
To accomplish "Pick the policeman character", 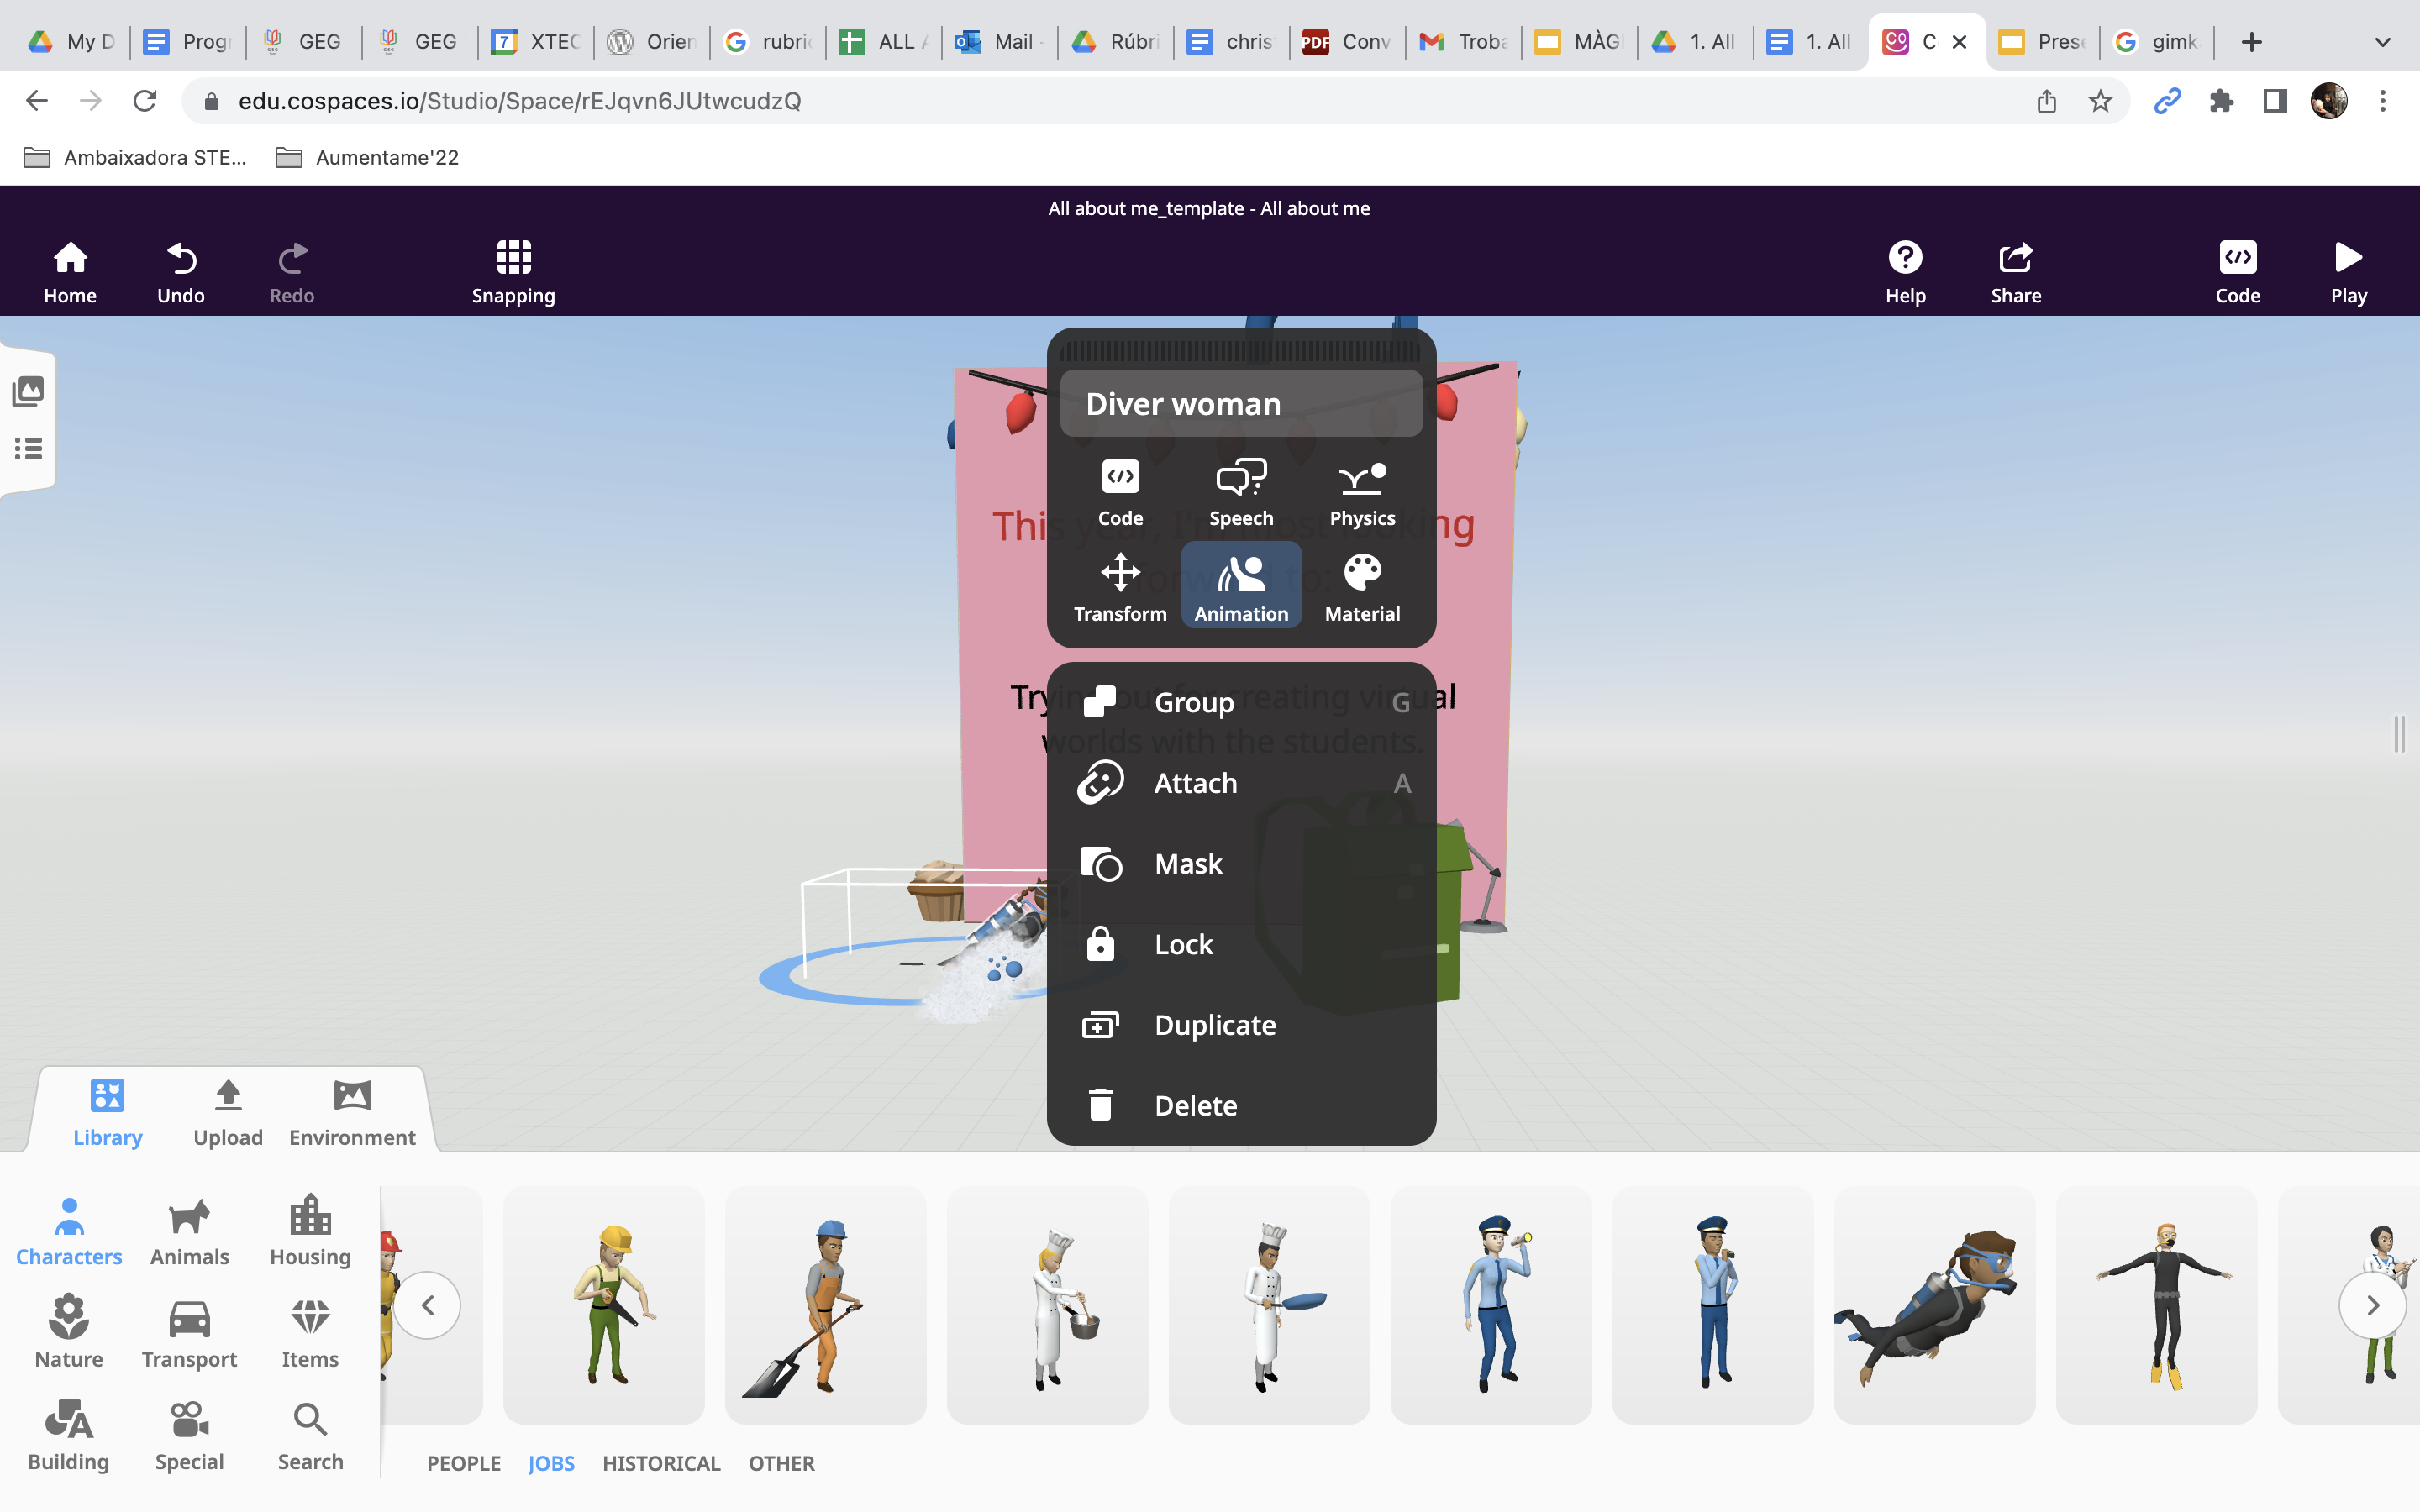I will tap(1713, 1304).
